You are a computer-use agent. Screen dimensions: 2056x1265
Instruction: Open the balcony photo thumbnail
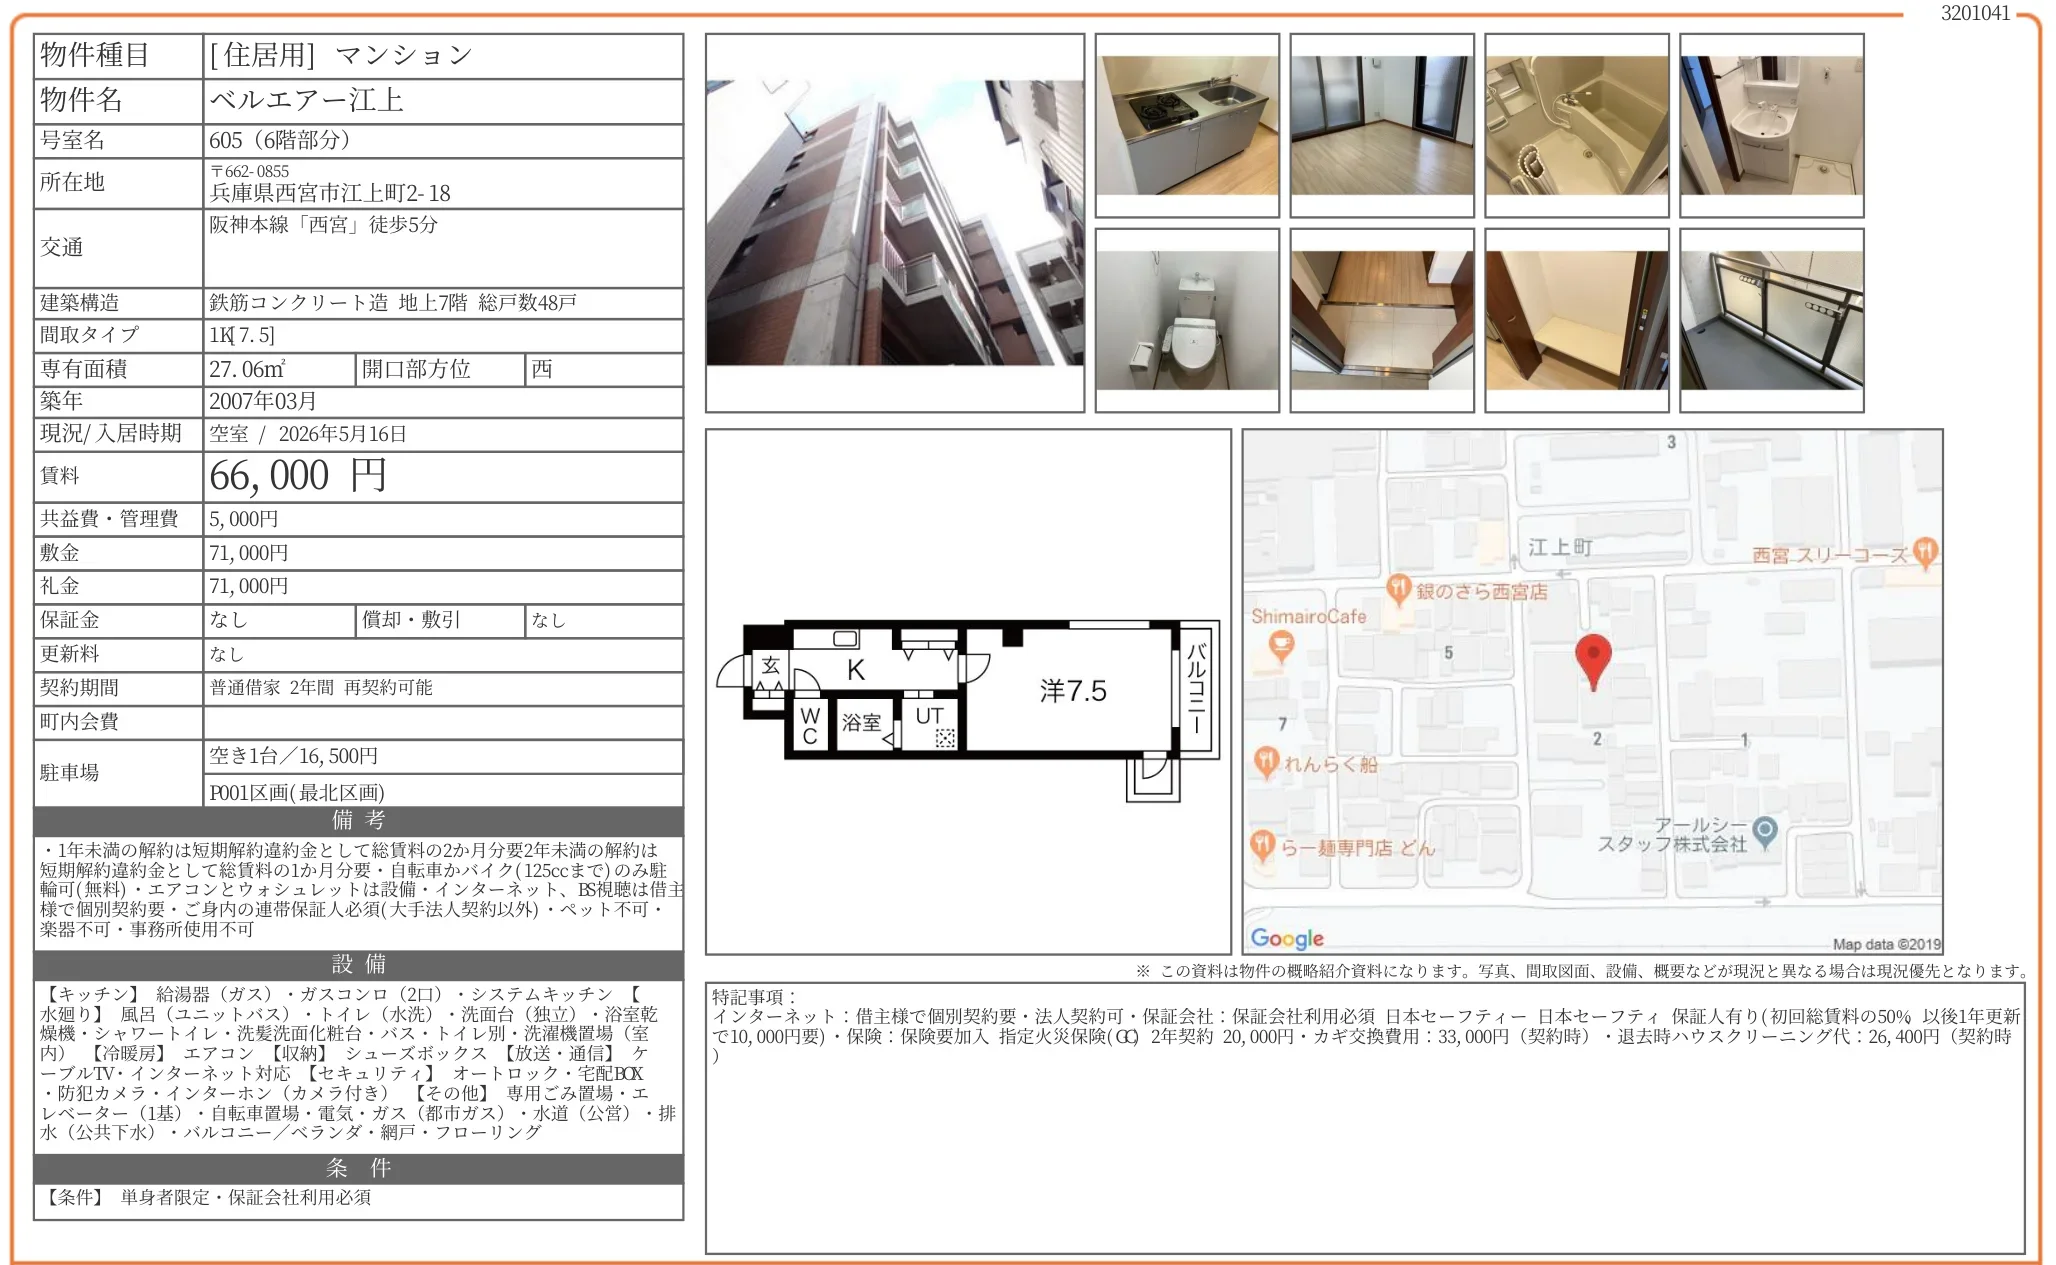(1771, 320)
